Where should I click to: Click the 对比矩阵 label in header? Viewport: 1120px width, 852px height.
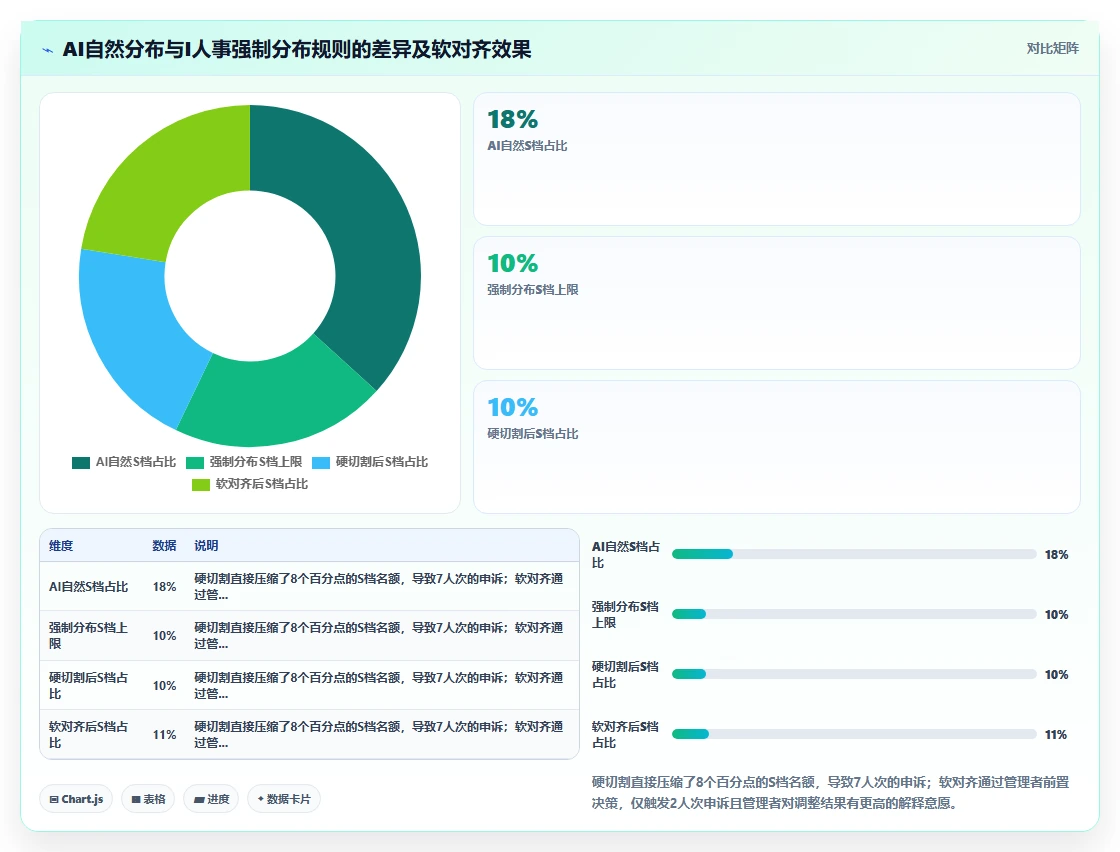point(1052,49)
